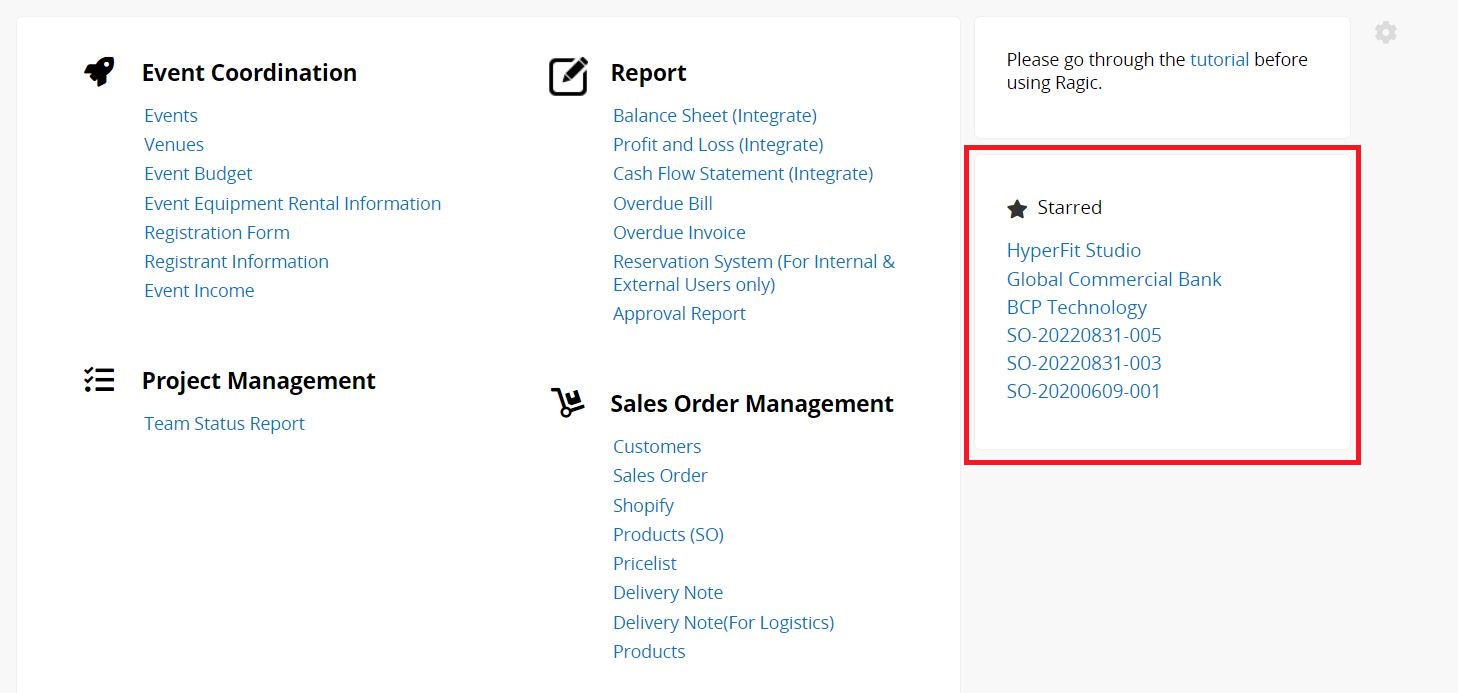The width and height of the screenshot is (1458, 693).
Task: Click the Report edit-note icon
Action: click(x=568, y=76)
